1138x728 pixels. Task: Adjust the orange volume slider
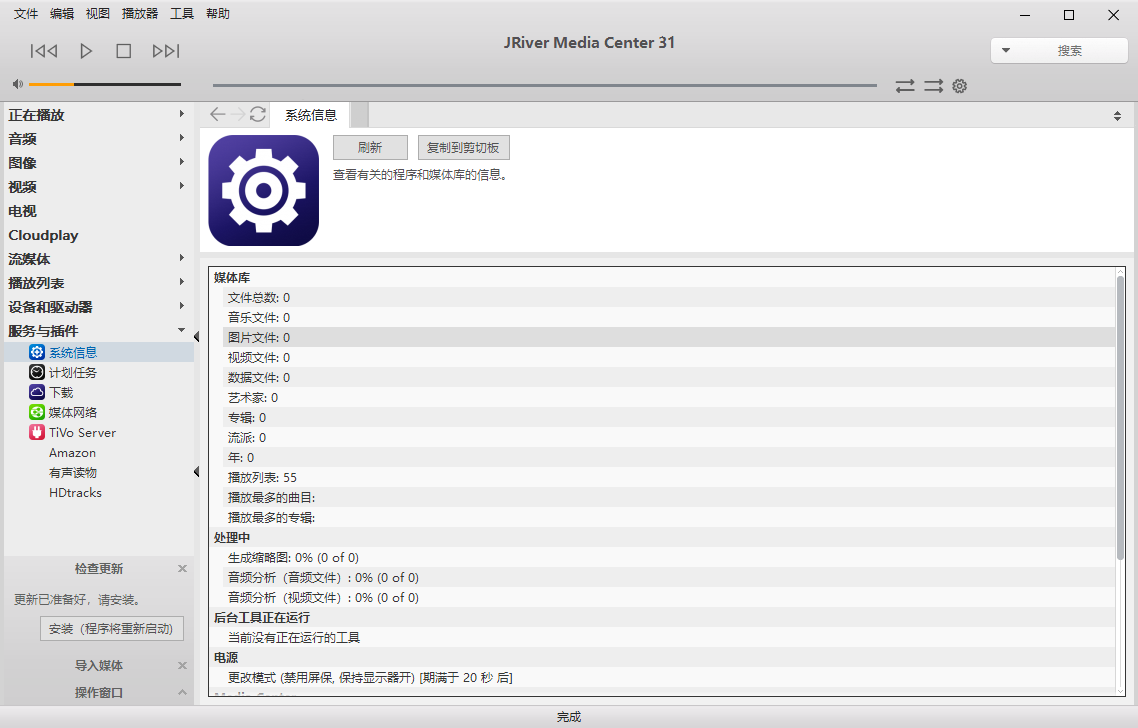[x=105, y=84]
